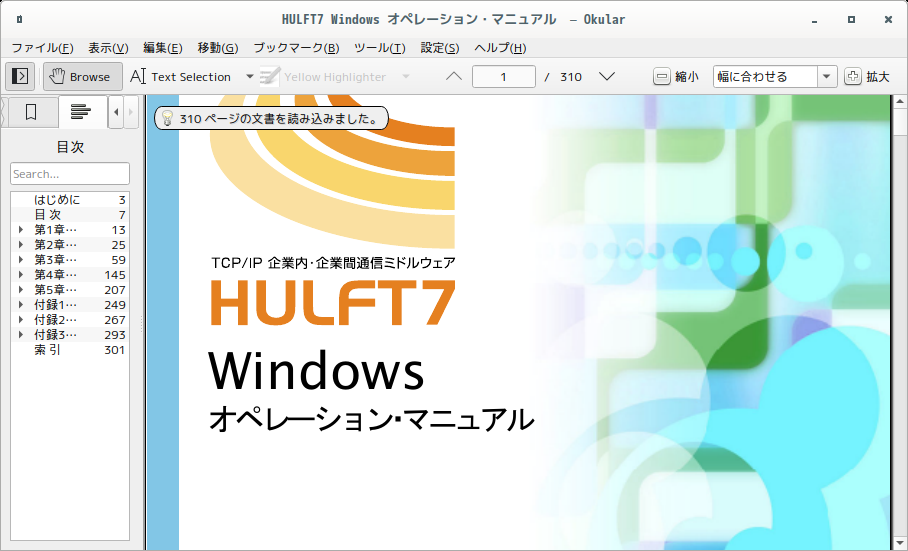The image size is (908, 551).
Task: Open the 幅に合わせる zoom combo box
Action: coord(775,76)
